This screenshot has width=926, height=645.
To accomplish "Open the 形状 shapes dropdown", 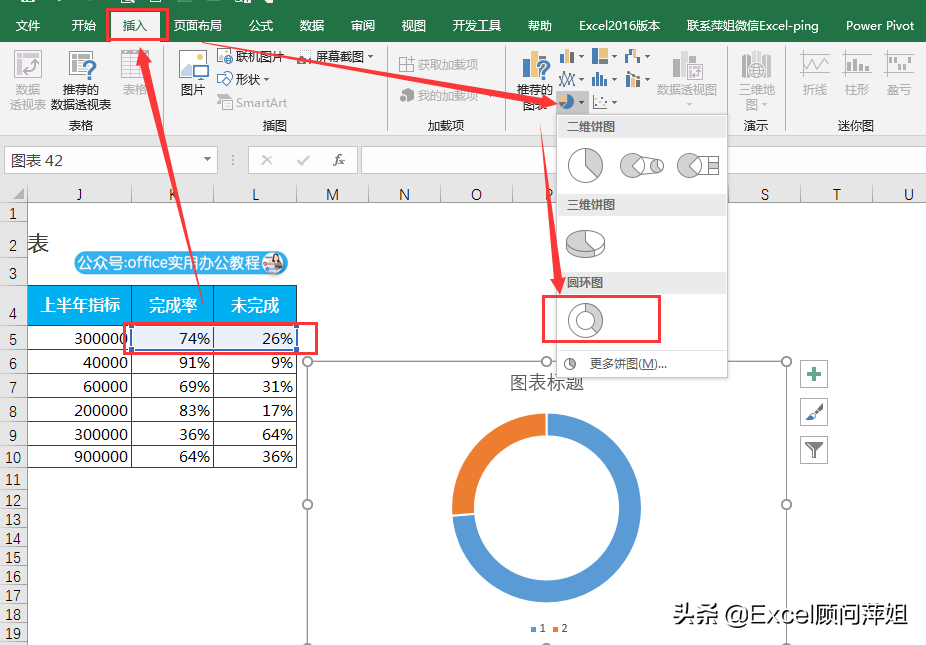I will [x=243, y=79].
